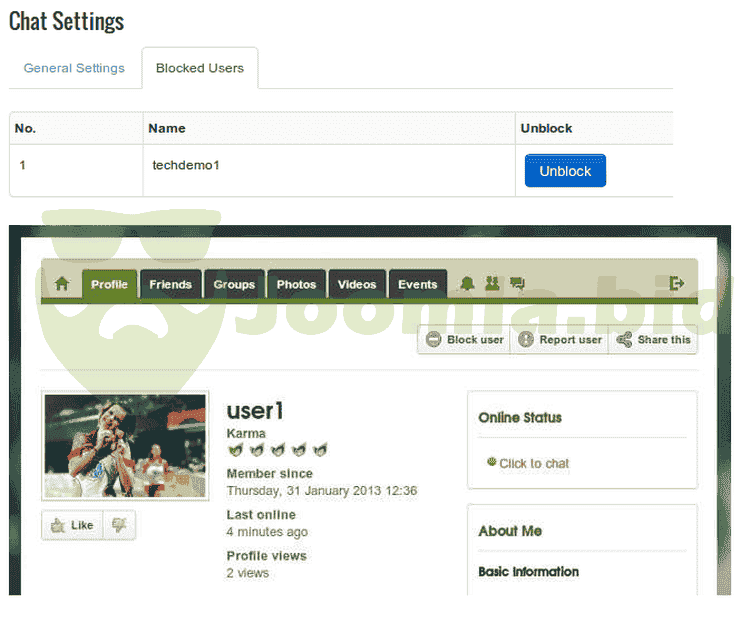Click the user1 profile picture
The image size is (750, 622).
pyautogui.click(x=125, y=445)
